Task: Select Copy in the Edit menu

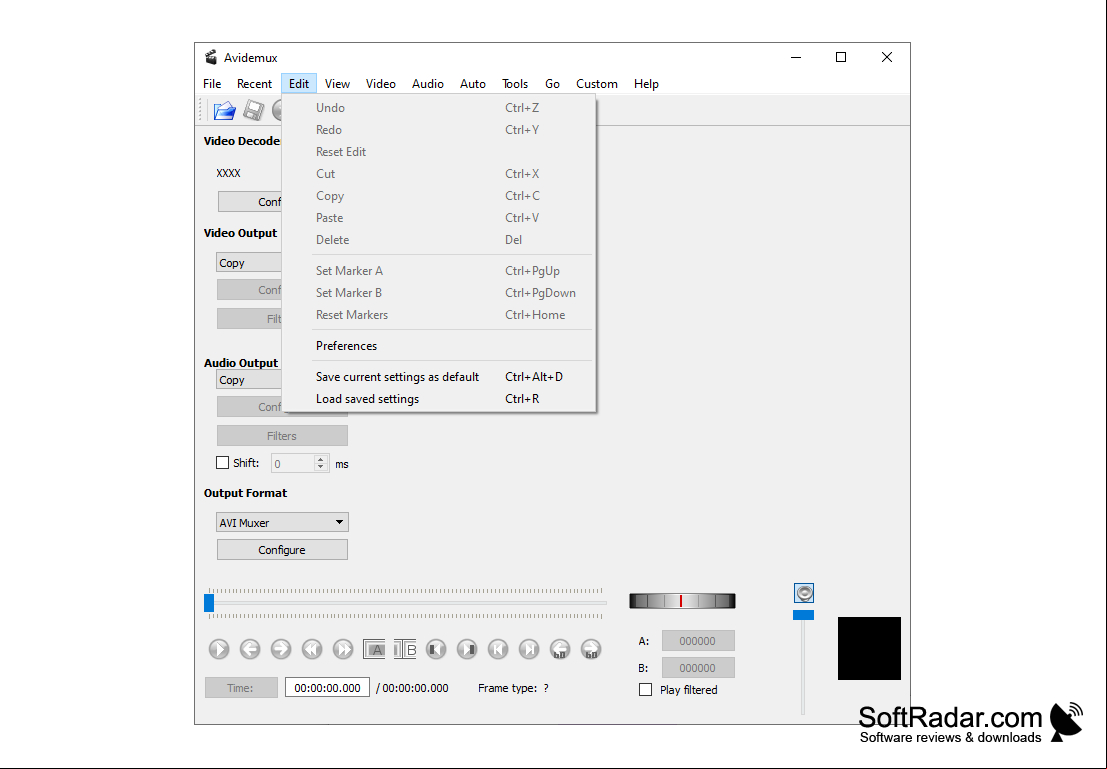Action: (x=439, y=196)
